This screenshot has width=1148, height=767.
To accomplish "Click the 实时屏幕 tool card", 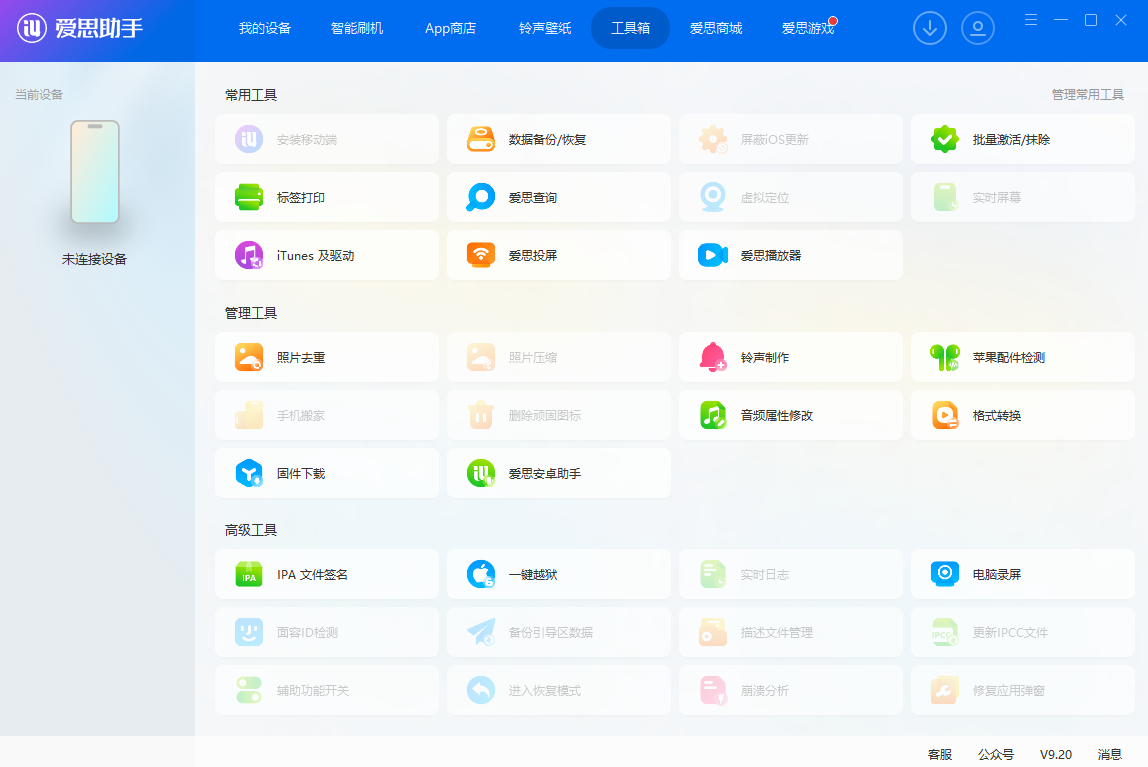I will tap(1023, 198).
